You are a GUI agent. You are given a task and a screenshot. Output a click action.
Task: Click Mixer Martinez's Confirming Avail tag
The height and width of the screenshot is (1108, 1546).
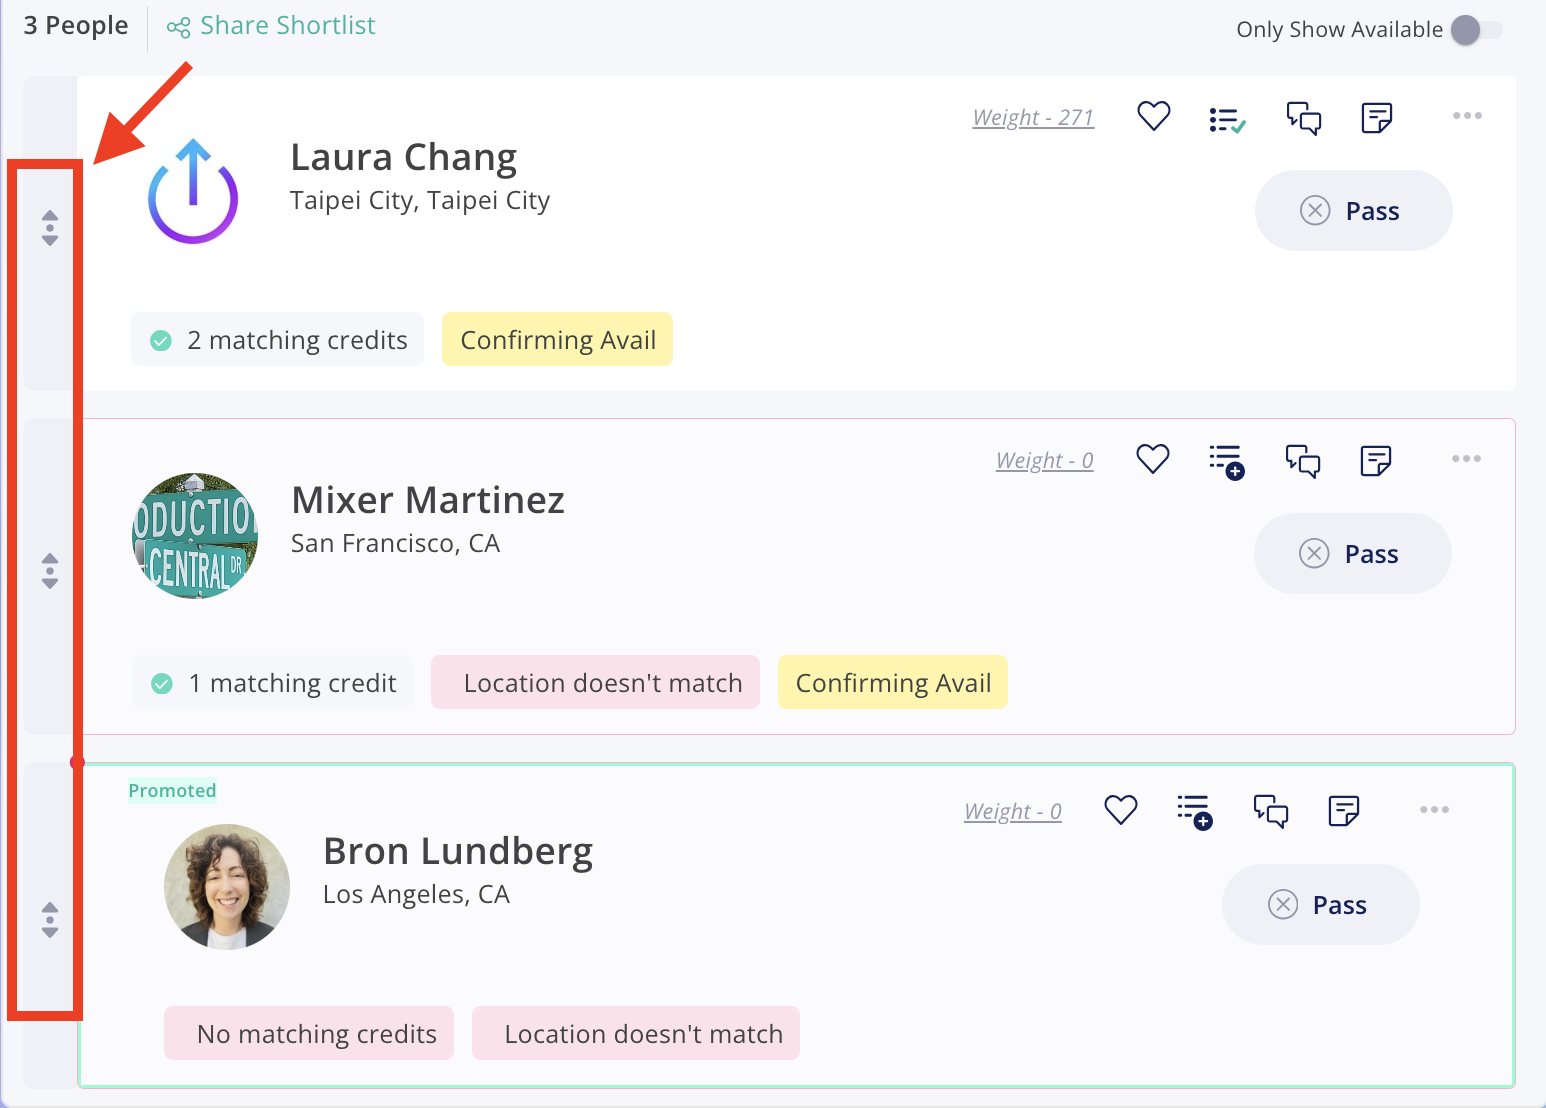click(x=893, y=683)
